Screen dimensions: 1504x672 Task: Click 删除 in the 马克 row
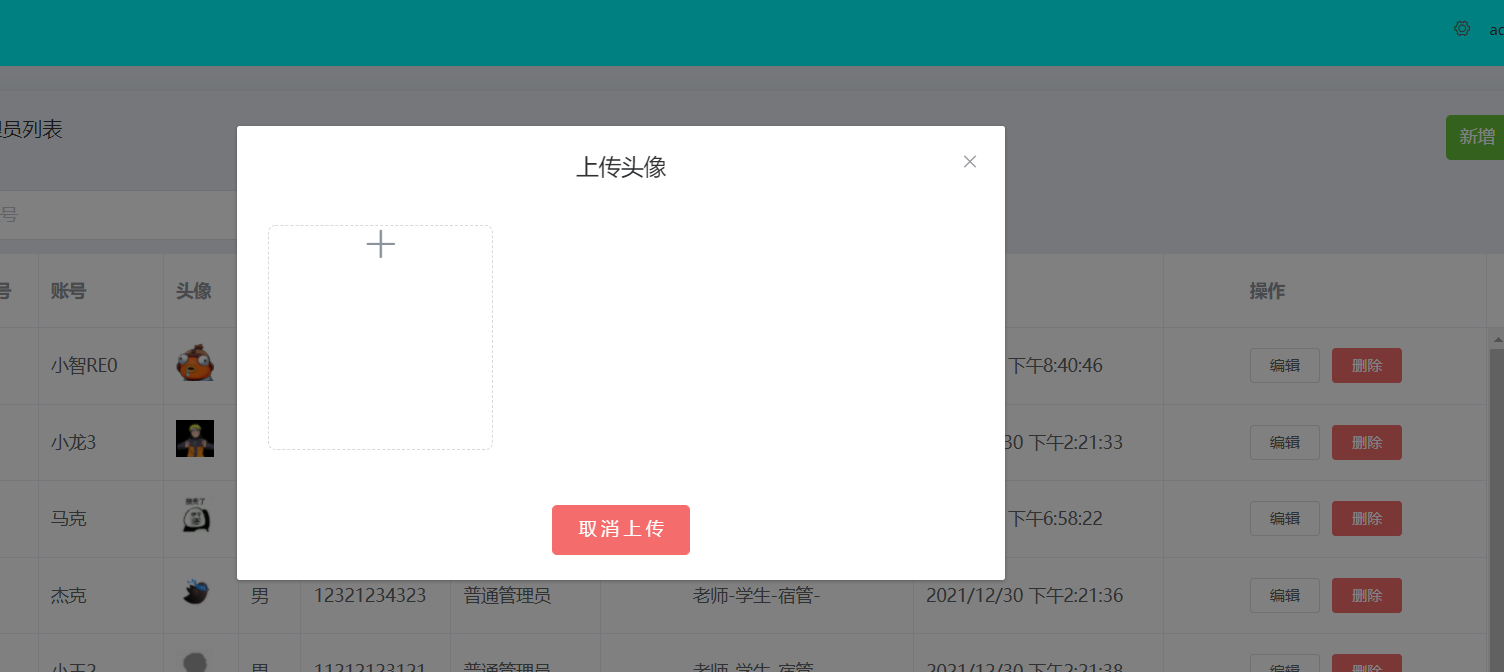pos(1366,518)
